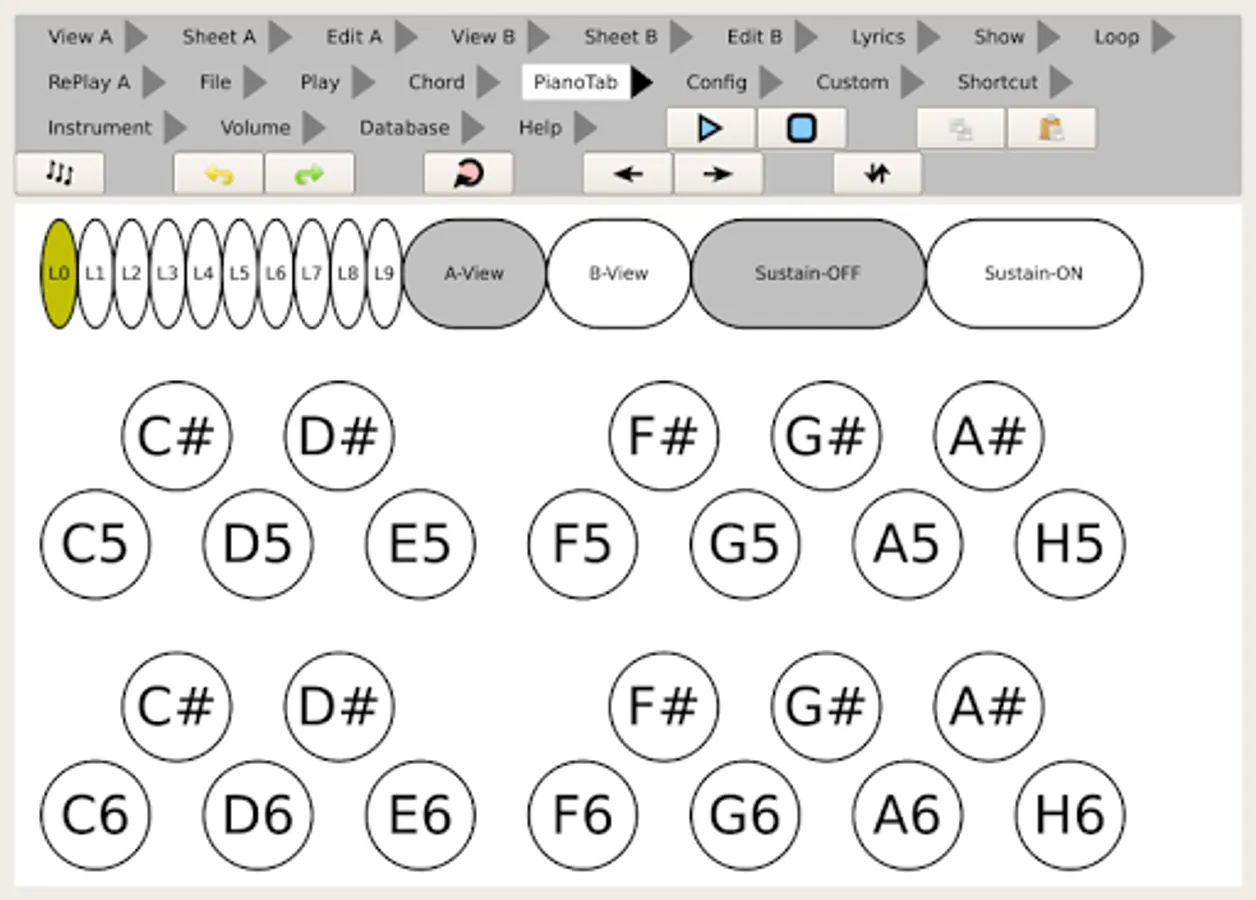The height and width of the screenshot is (900, 1256).
Task: Play the H6 note key
Action: pos(1070,815)
